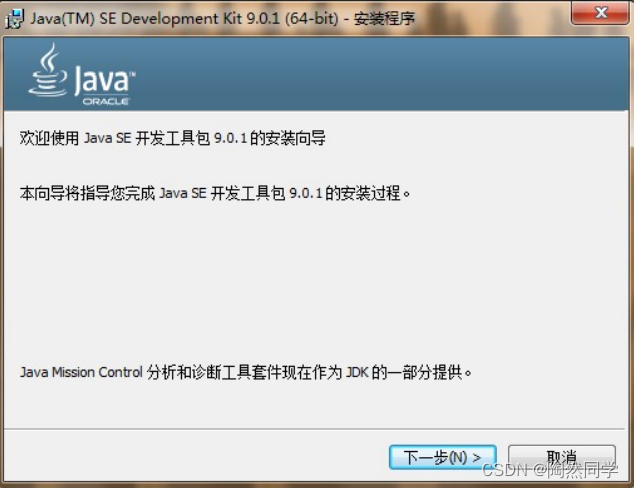Click the Java Mission Control phrase
Image resolution: width=634 pixels, height=488 pixels.
81,372
